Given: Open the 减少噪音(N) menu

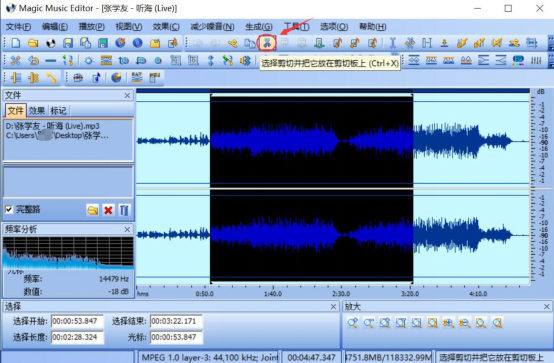Looking at the screenshot, I should [212, 27].
